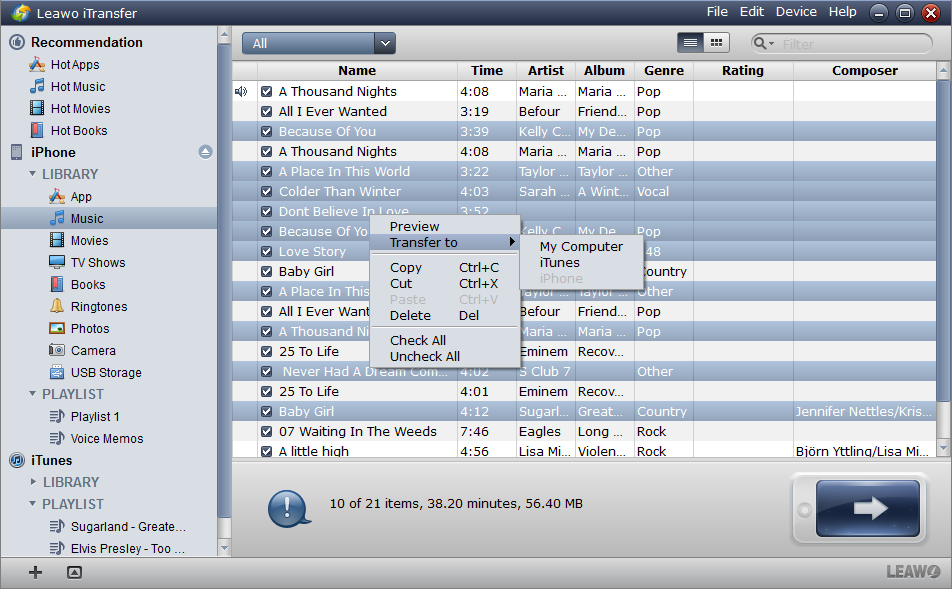Choose Copy in context menu
Image resolution: width=952 pixels, height=589 pixels.
tap(444, 267)
